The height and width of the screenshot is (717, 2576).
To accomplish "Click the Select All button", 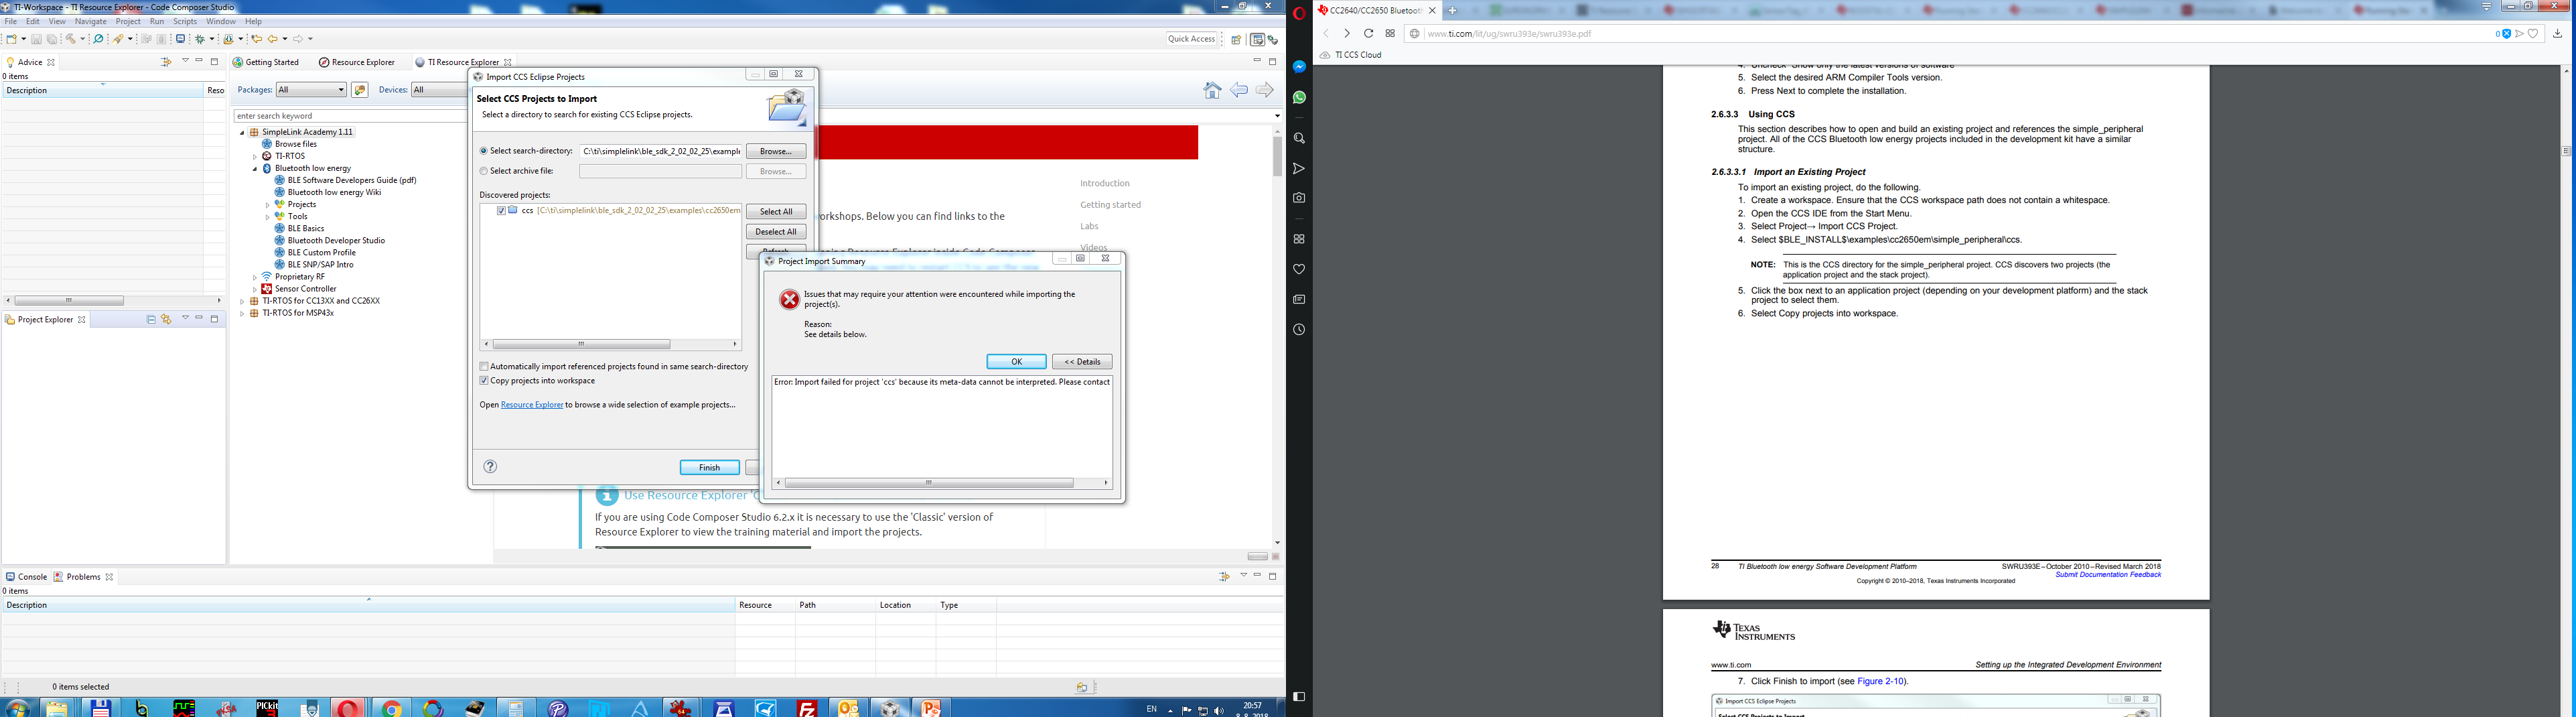I will tap(776, 212).
